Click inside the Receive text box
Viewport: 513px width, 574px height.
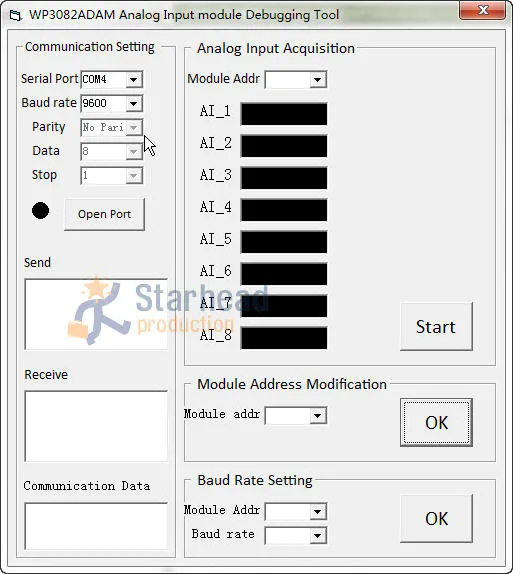coord(96,426)
